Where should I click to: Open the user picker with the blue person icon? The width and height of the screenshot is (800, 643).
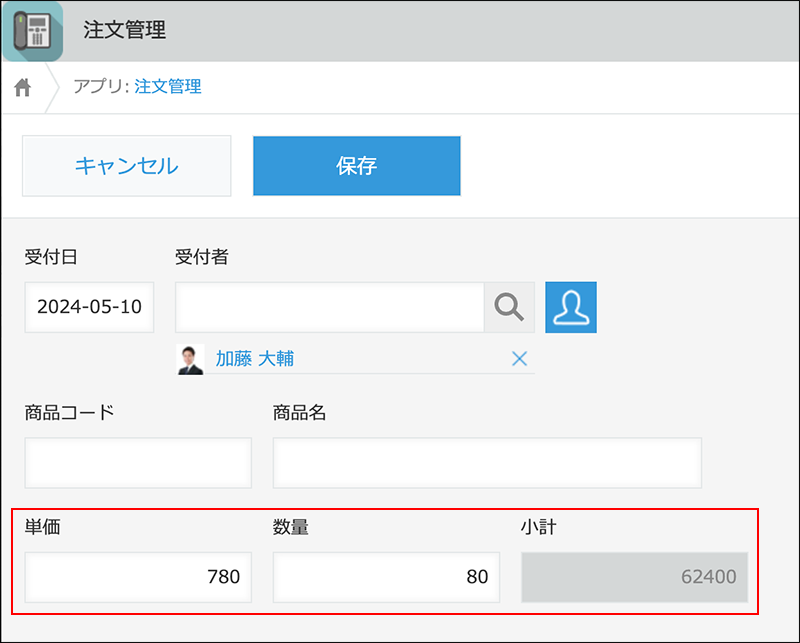click(571, 307)
